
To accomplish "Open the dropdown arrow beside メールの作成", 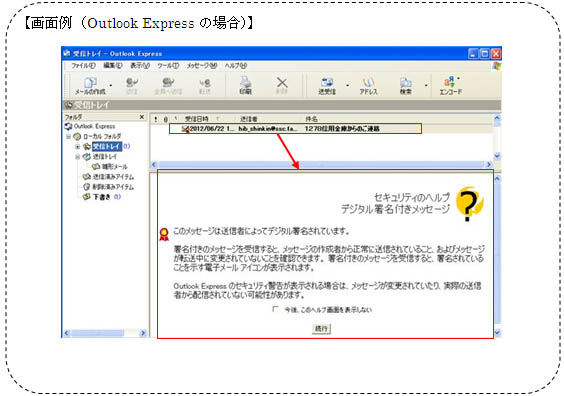I will [111, 86].
